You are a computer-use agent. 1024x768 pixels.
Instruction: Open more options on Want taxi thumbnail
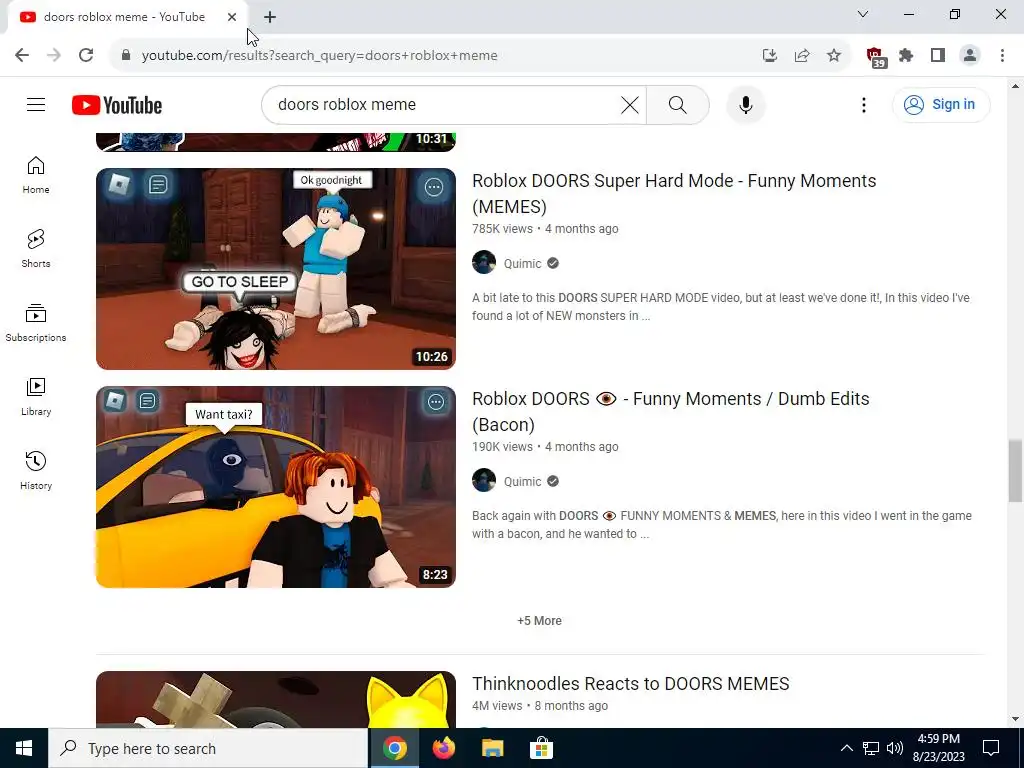436,402
